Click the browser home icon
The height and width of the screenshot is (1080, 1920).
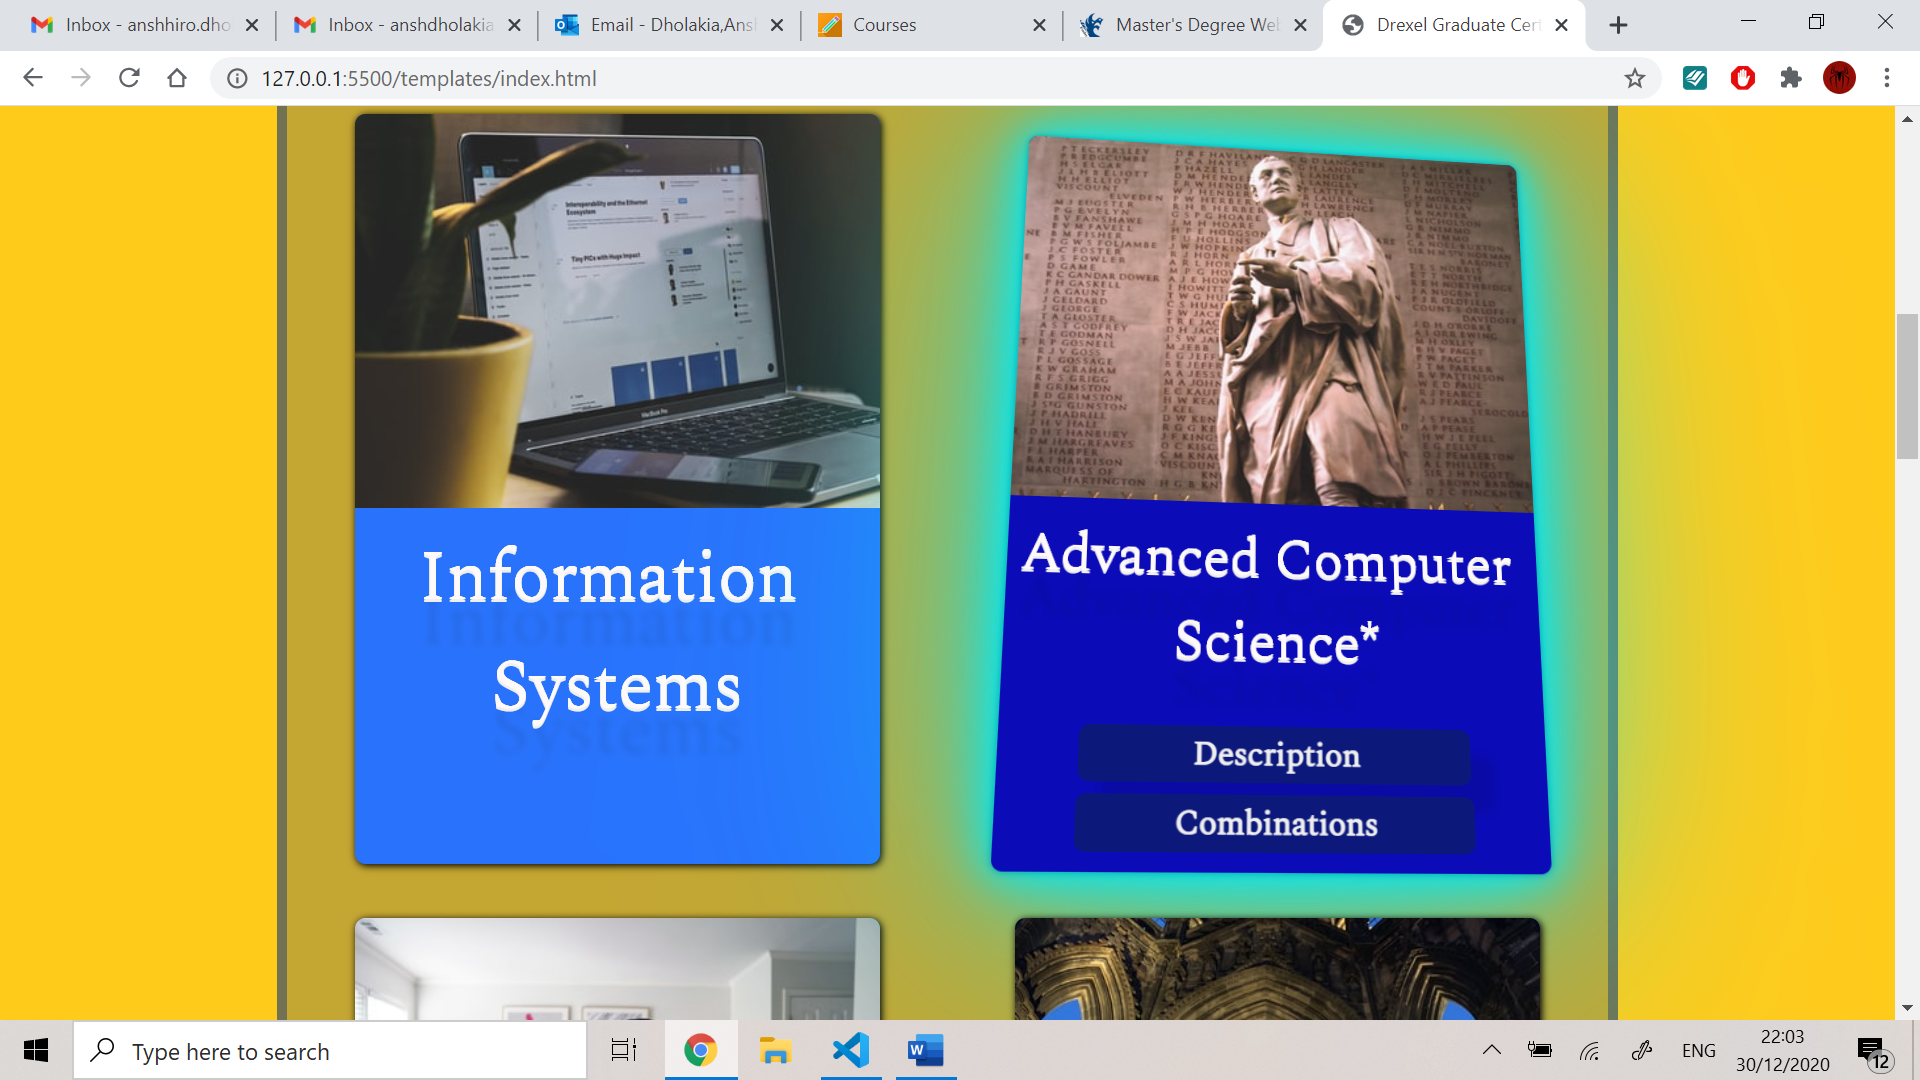pos(177,78)
